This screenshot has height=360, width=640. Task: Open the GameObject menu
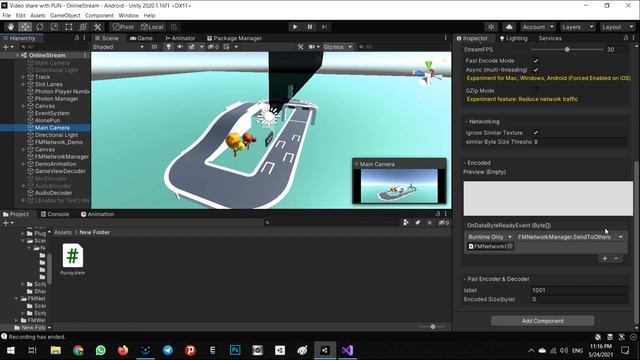point(65,16)
